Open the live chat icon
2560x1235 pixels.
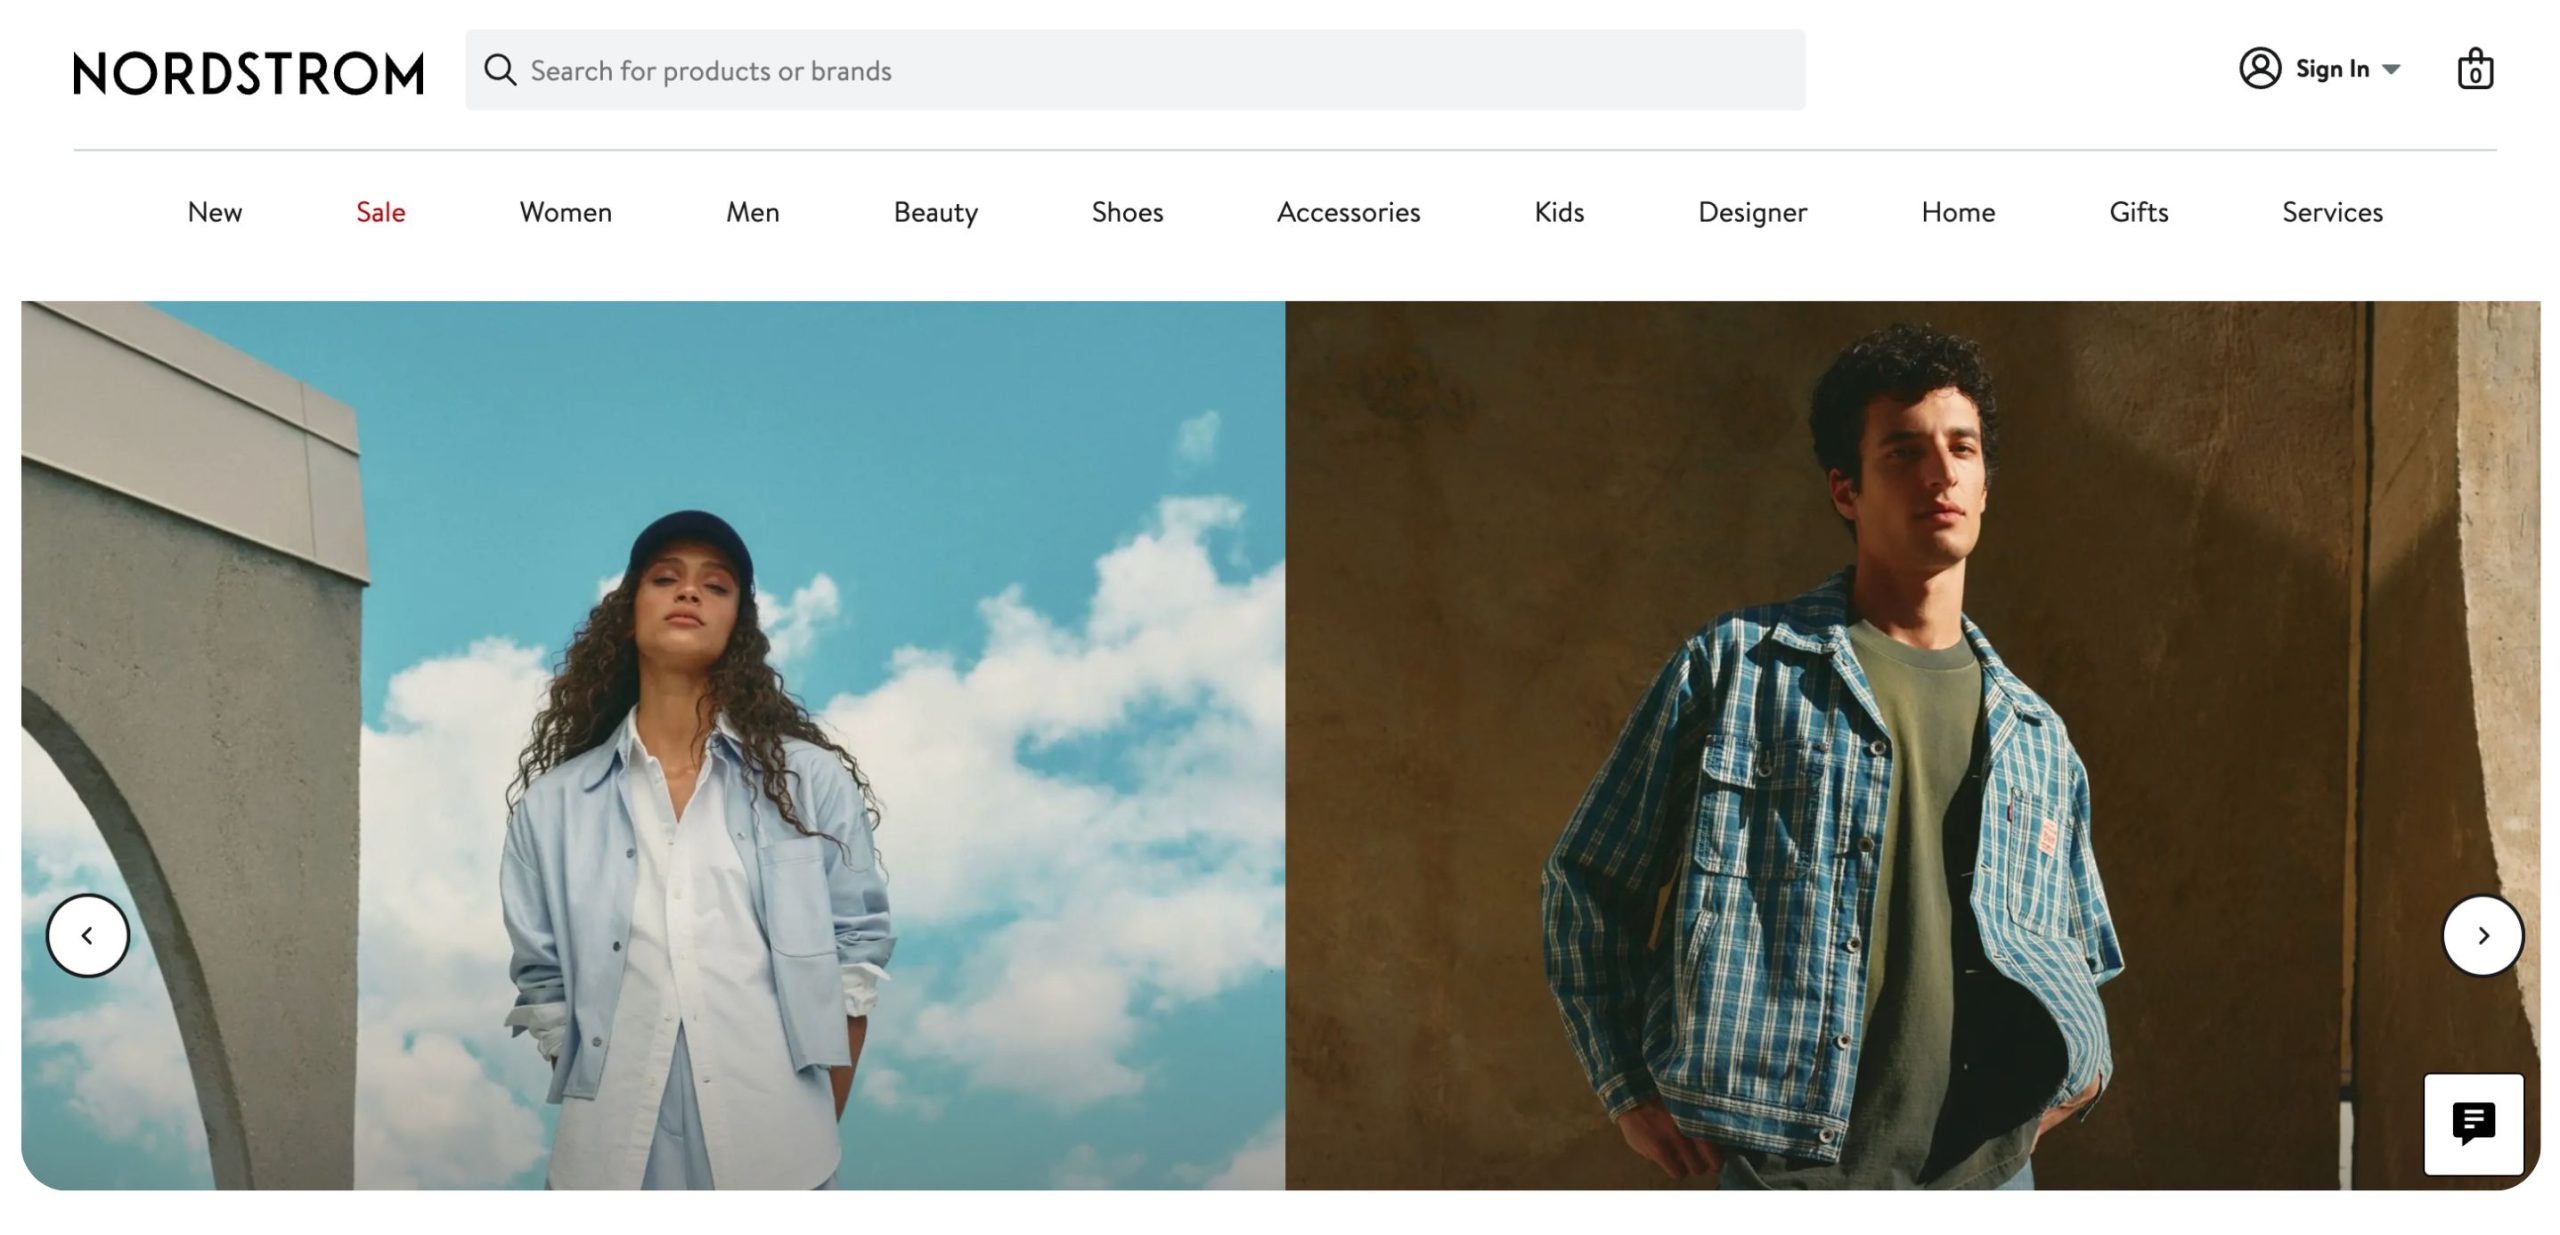pyautogui.click(x=2473, y=1124)
